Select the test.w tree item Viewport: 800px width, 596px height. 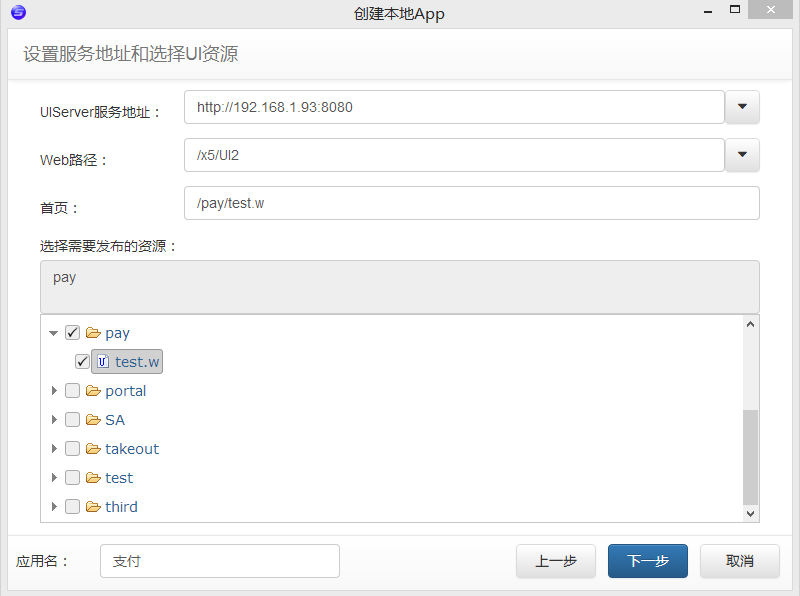(127, 362)
